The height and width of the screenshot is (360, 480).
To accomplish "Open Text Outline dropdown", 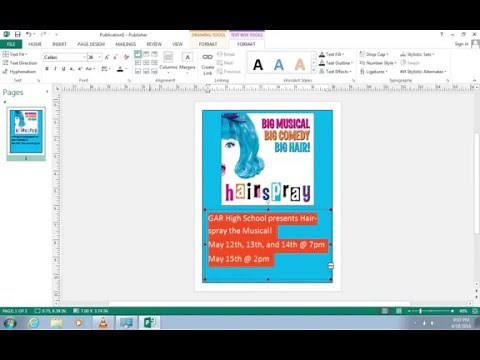I will tap(336, 63).
